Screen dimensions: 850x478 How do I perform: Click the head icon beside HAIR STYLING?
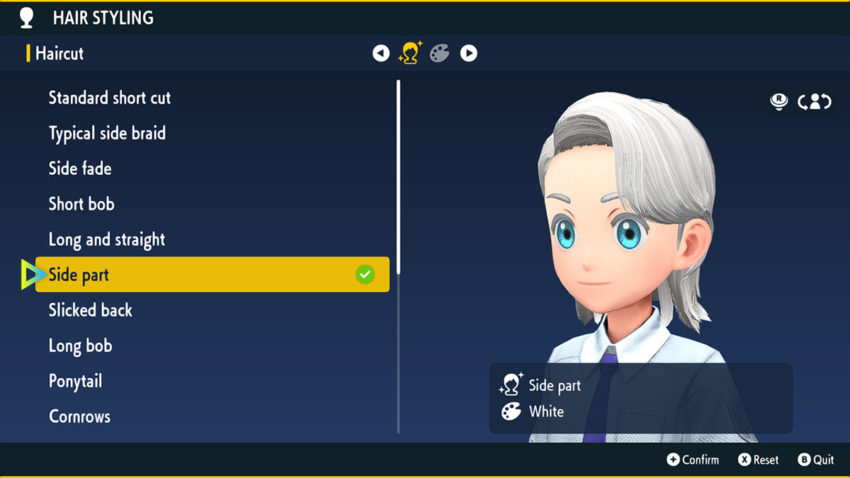27,18
